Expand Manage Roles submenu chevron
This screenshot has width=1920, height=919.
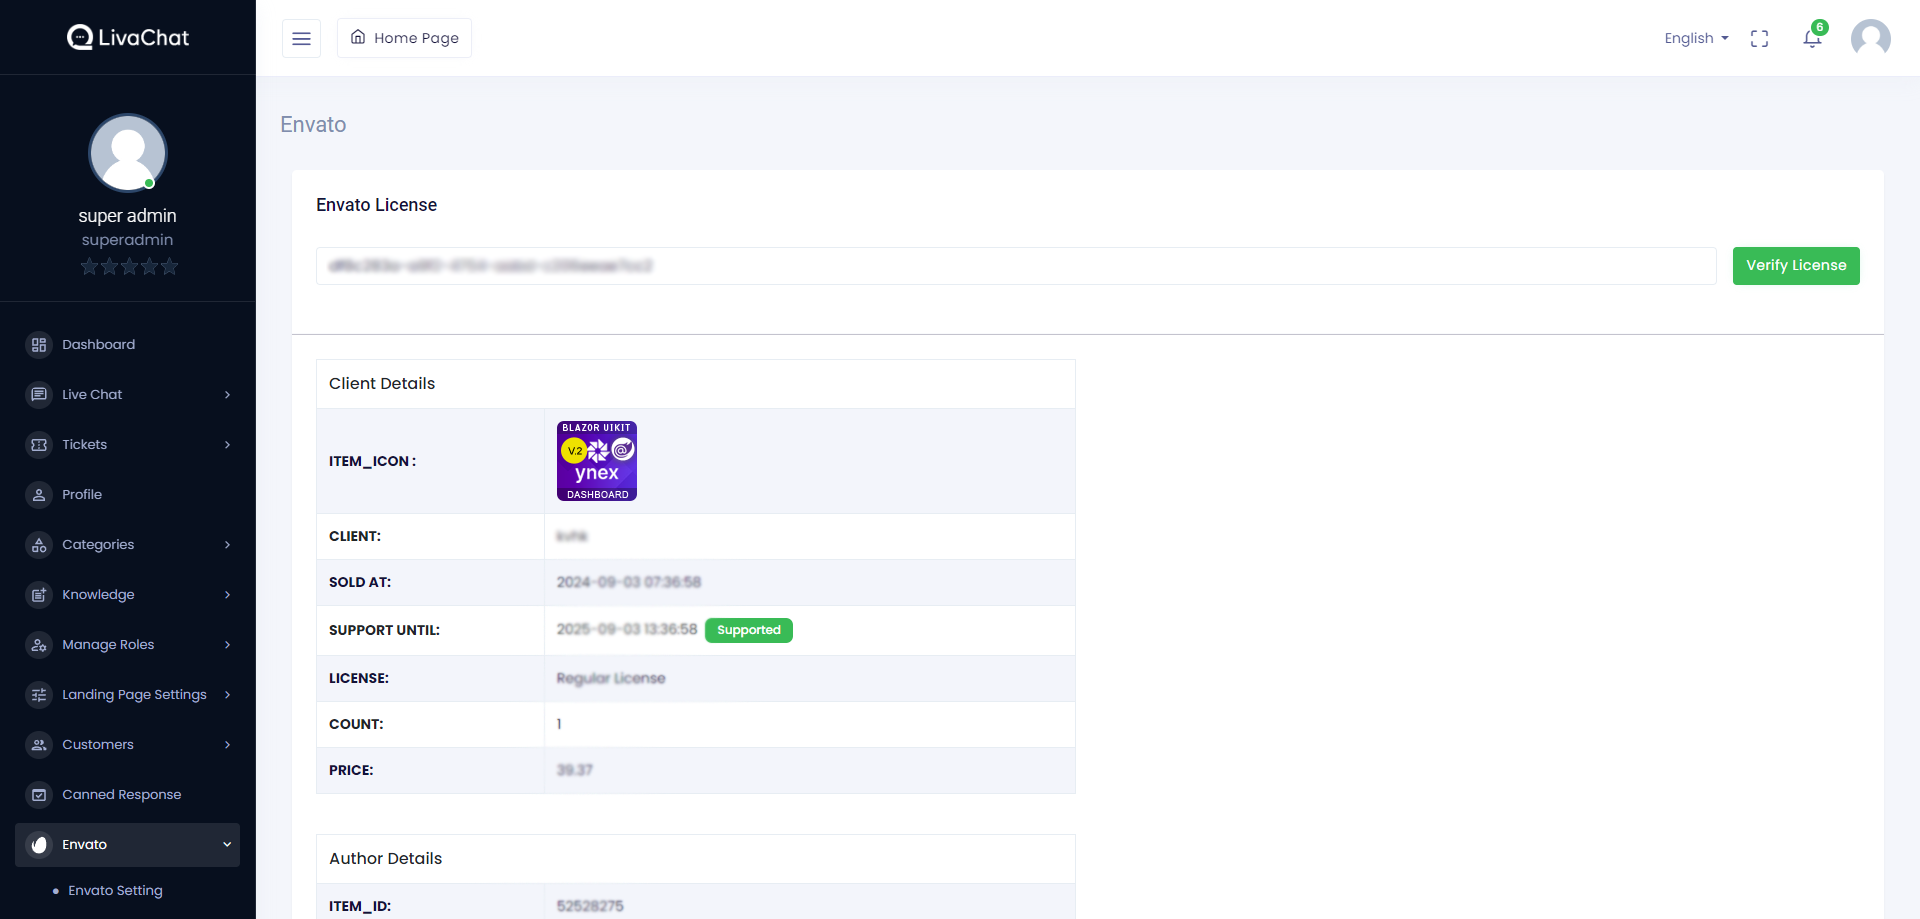pyautogui.click(x=227, y=645)
